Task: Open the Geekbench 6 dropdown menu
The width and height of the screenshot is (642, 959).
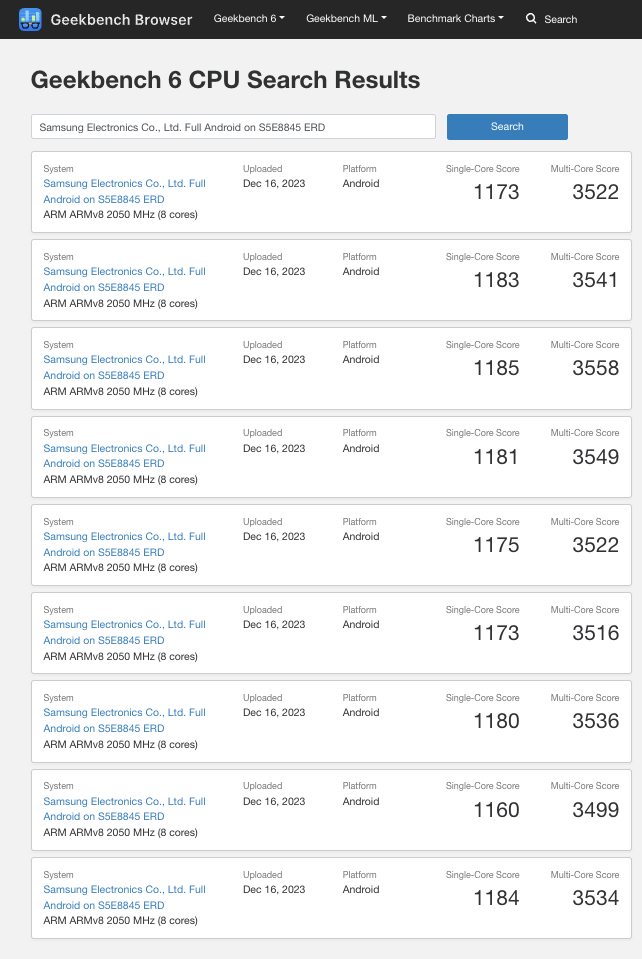Action: pyautogui.click(x=249, y=19)
